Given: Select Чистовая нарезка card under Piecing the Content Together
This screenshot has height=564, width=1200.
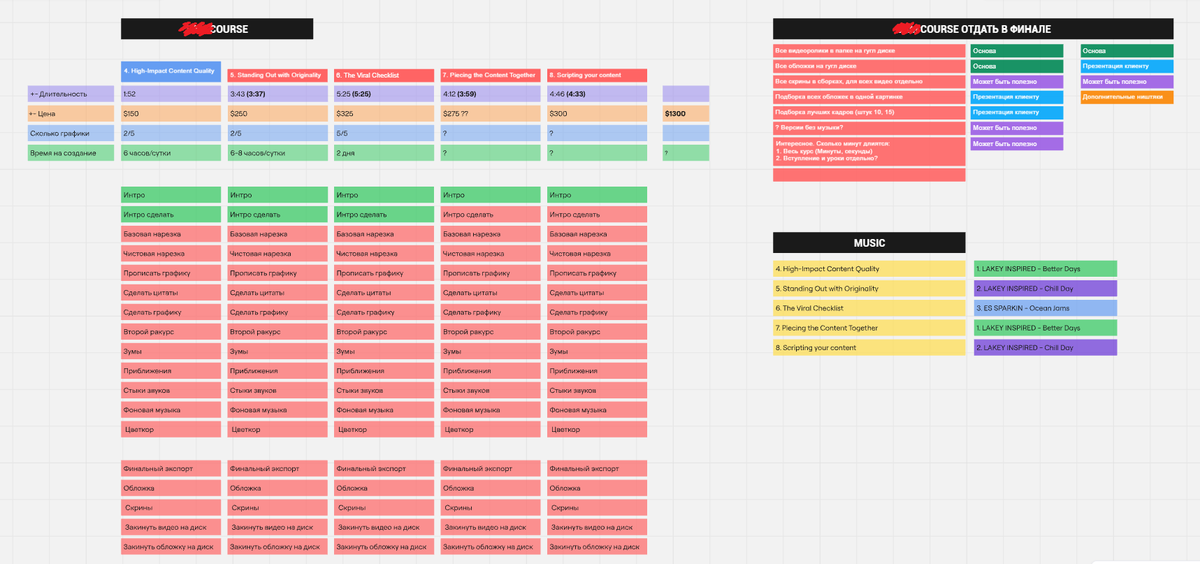Looking at the screenshot, I should pyautogui.click(x=491, y=254).
